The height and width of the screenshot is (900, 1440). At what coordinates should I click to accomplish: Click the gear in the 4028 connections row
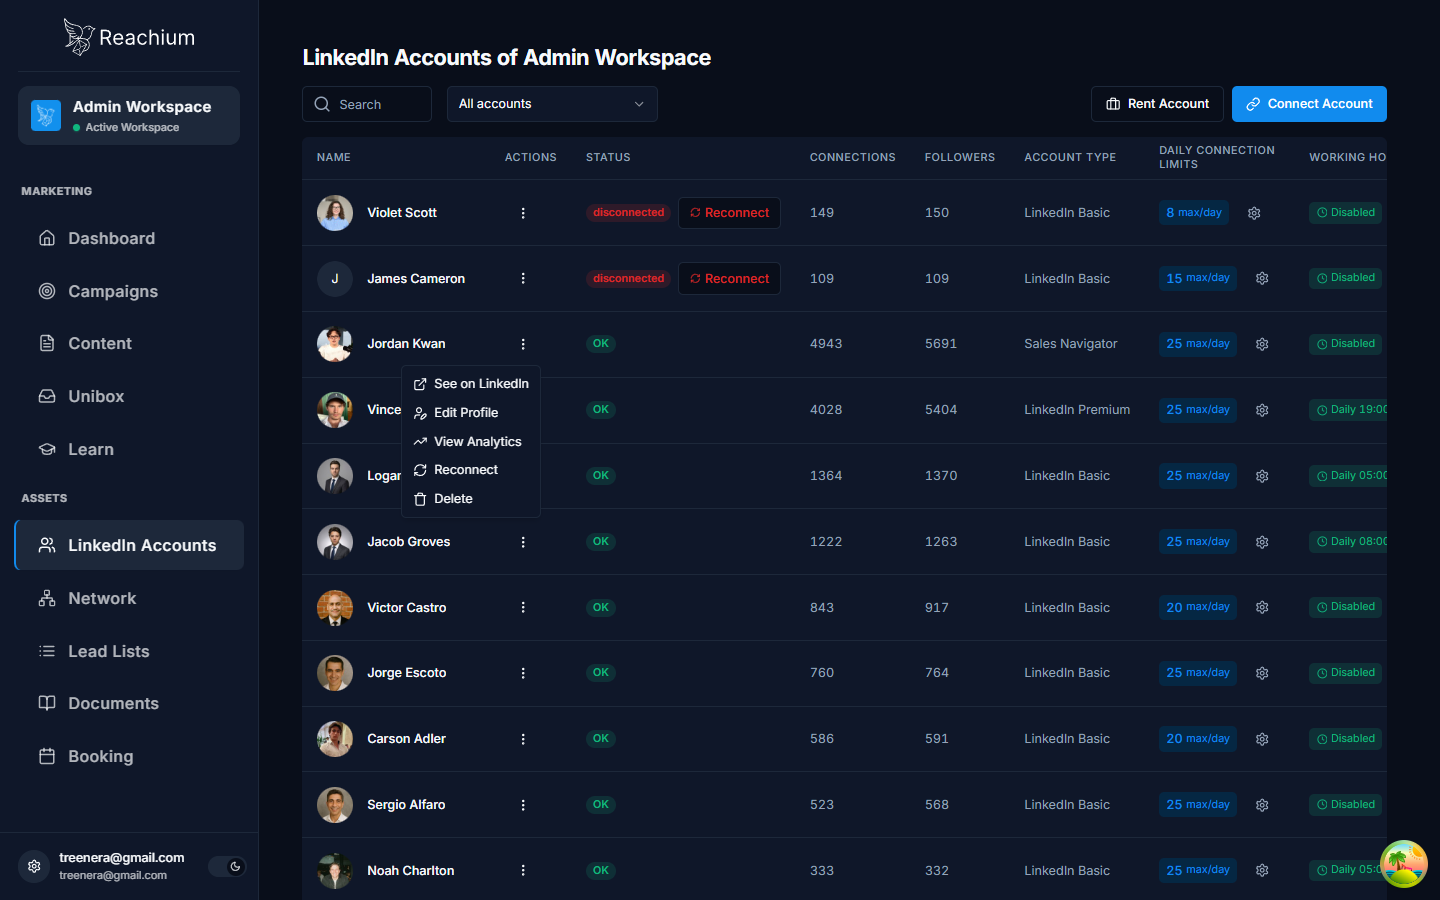click(x=1262, y=410)
